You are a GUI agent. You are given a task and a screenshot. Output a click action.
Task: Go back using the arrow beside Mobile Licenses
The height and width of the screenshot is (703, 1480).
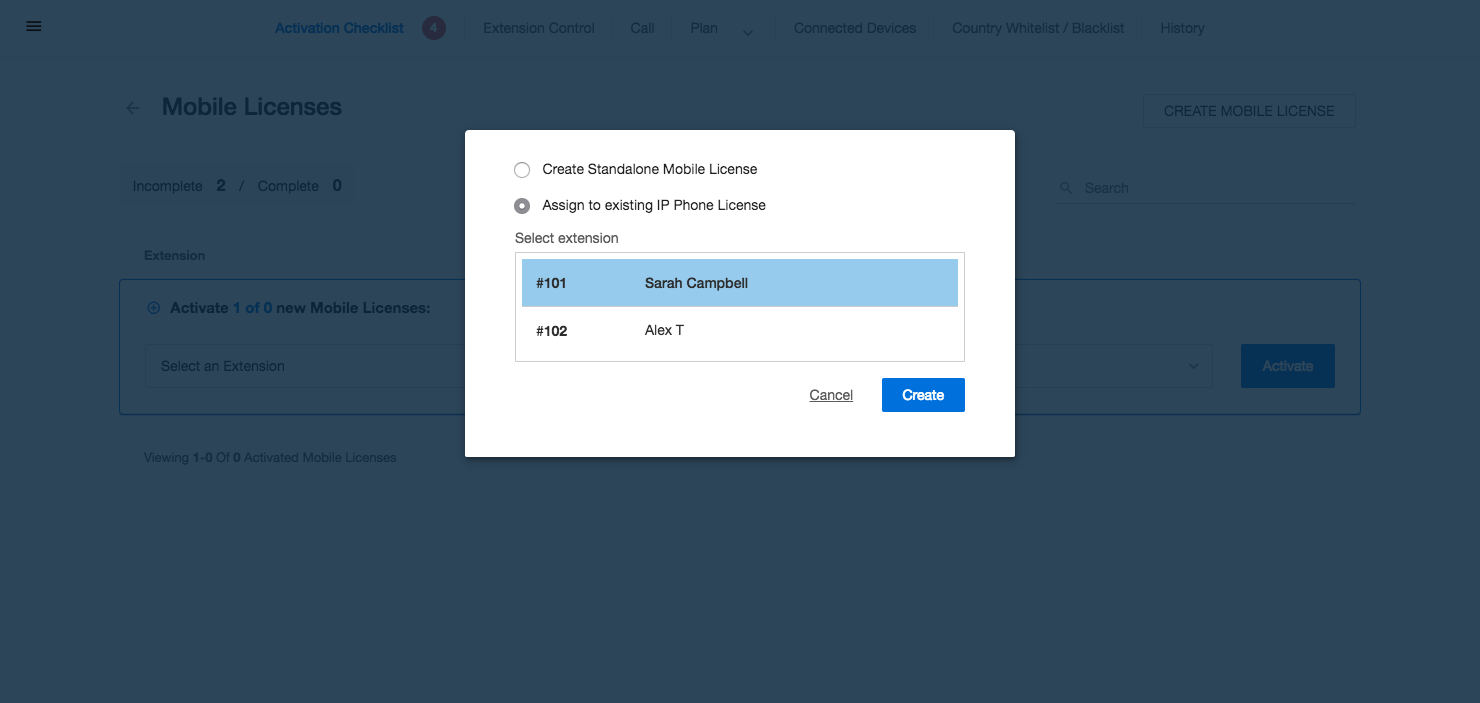coord(133,108)
